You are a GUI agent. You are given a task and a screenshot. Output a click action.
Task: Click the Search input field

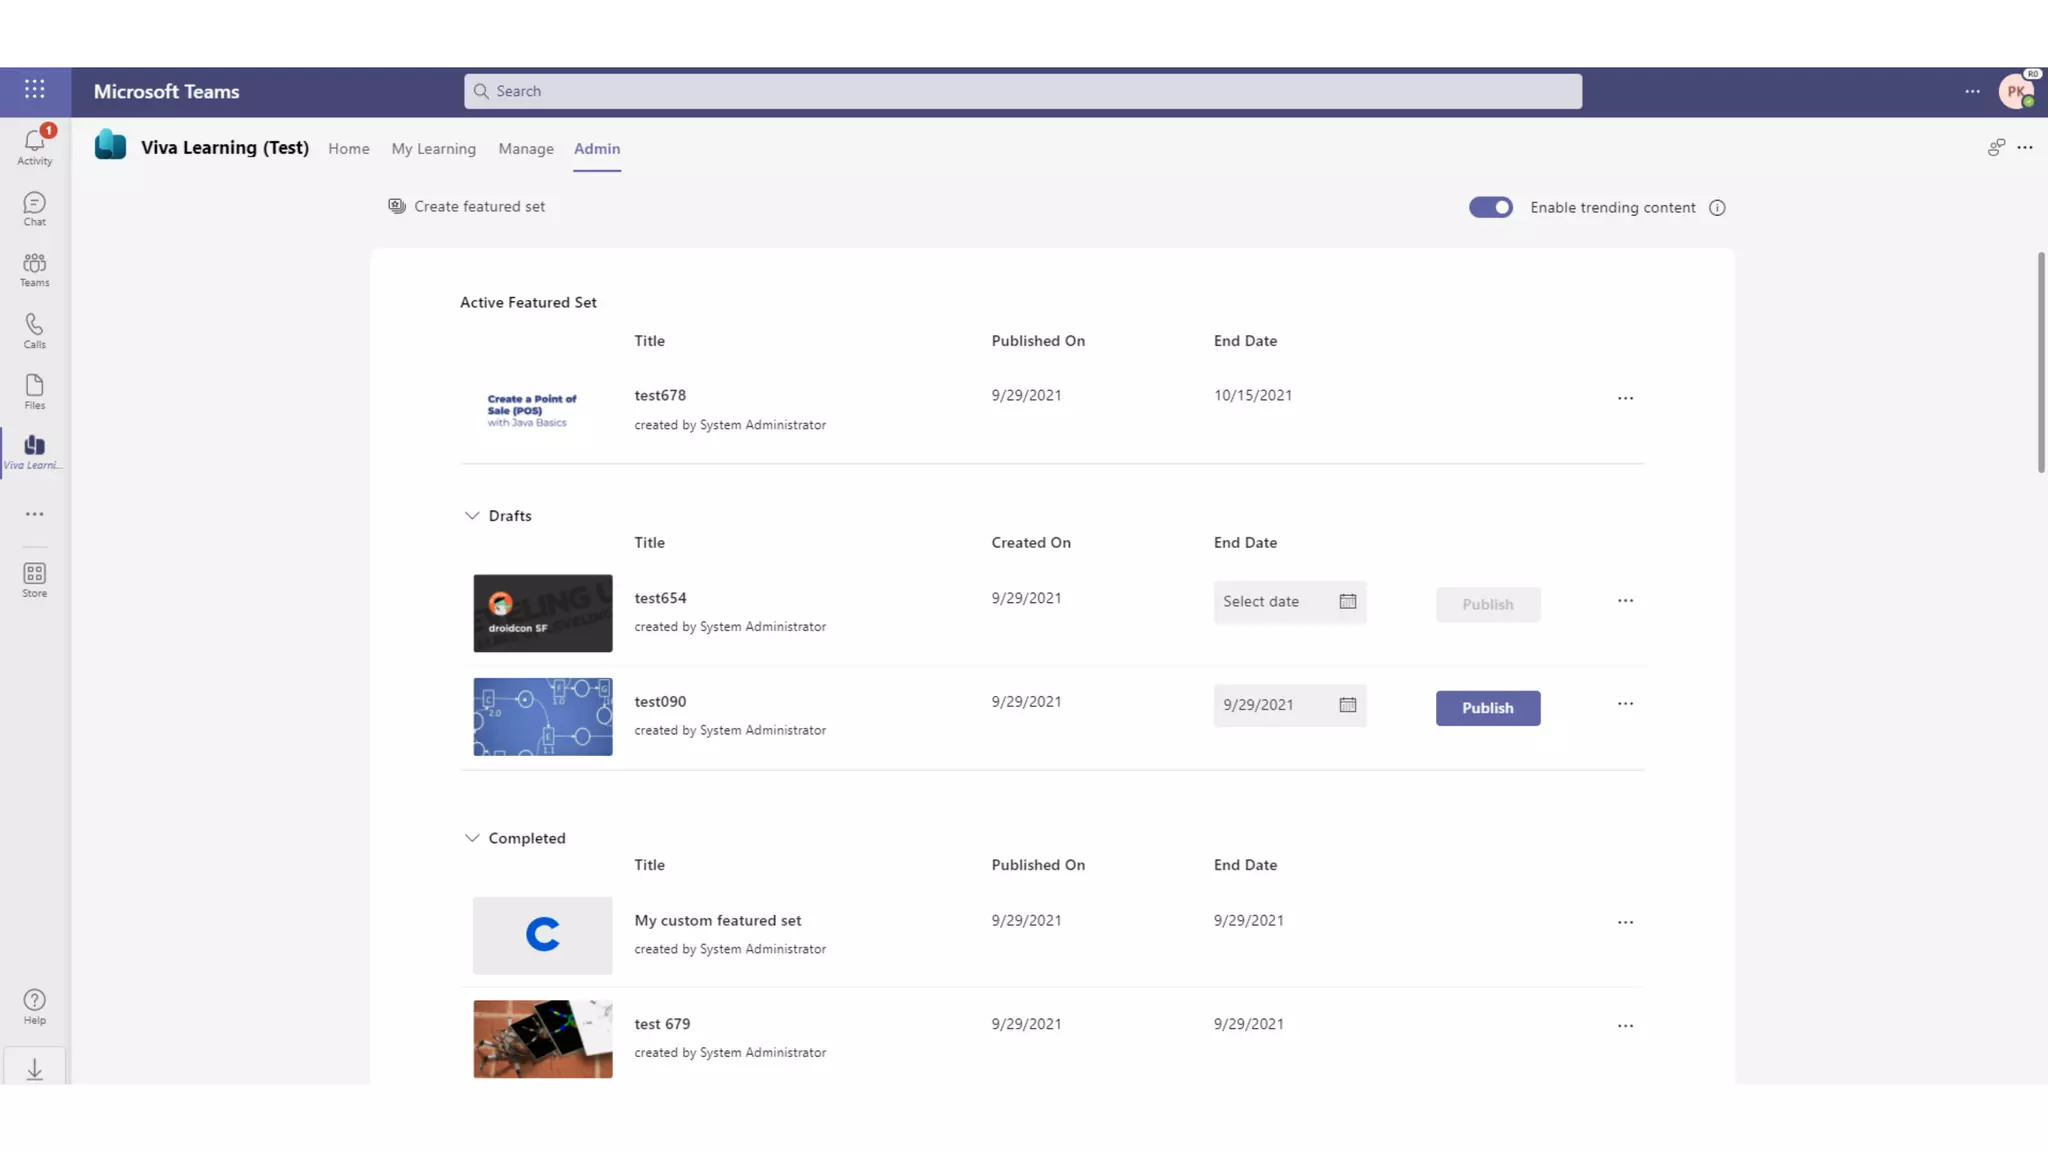click(1022, 91)
